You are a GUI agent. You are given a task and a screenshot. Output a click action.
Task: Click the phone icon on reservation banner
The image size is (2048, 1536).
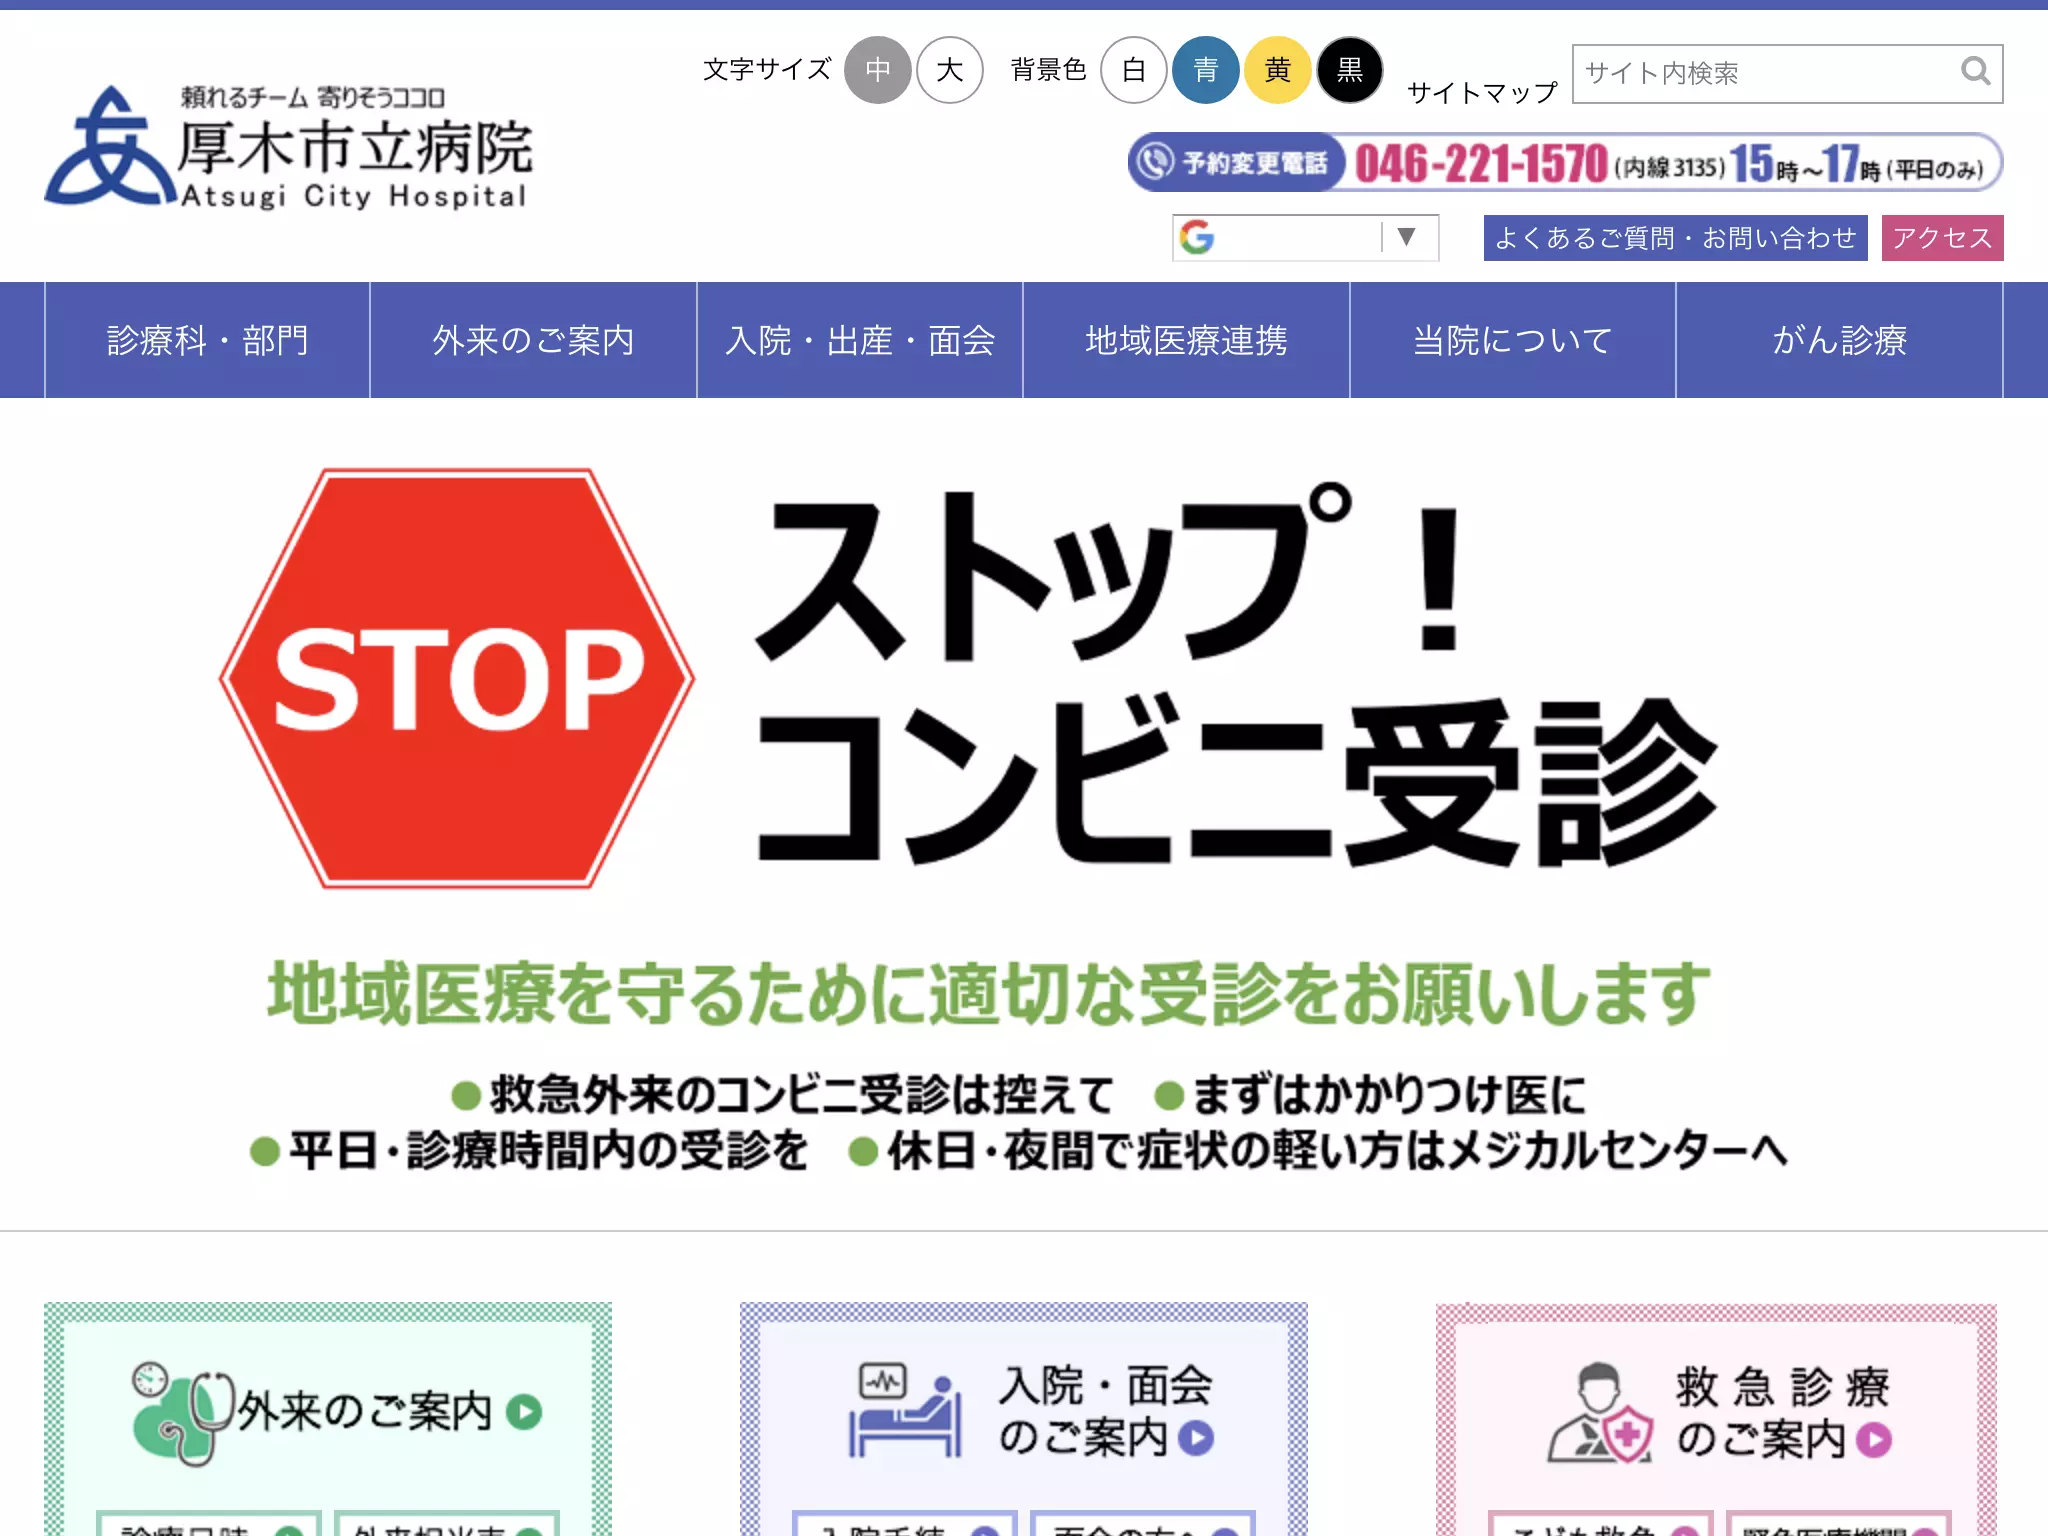click(1156, 161)
